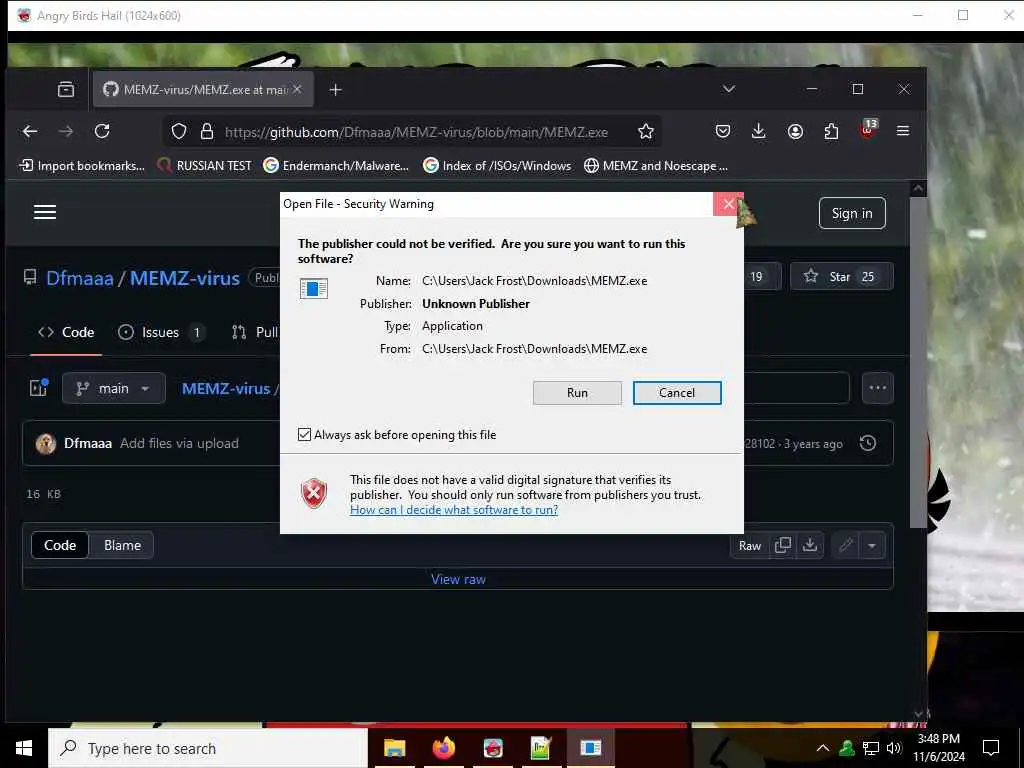Open Firefox from taskbar
This screenshot has height=768, width=1024.
(x=444, y=748)
